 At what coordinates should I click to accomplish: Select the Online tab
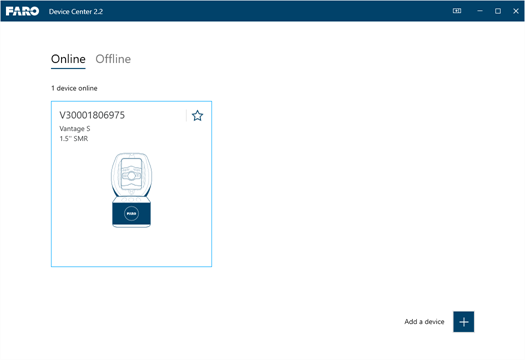pos(68,59)
